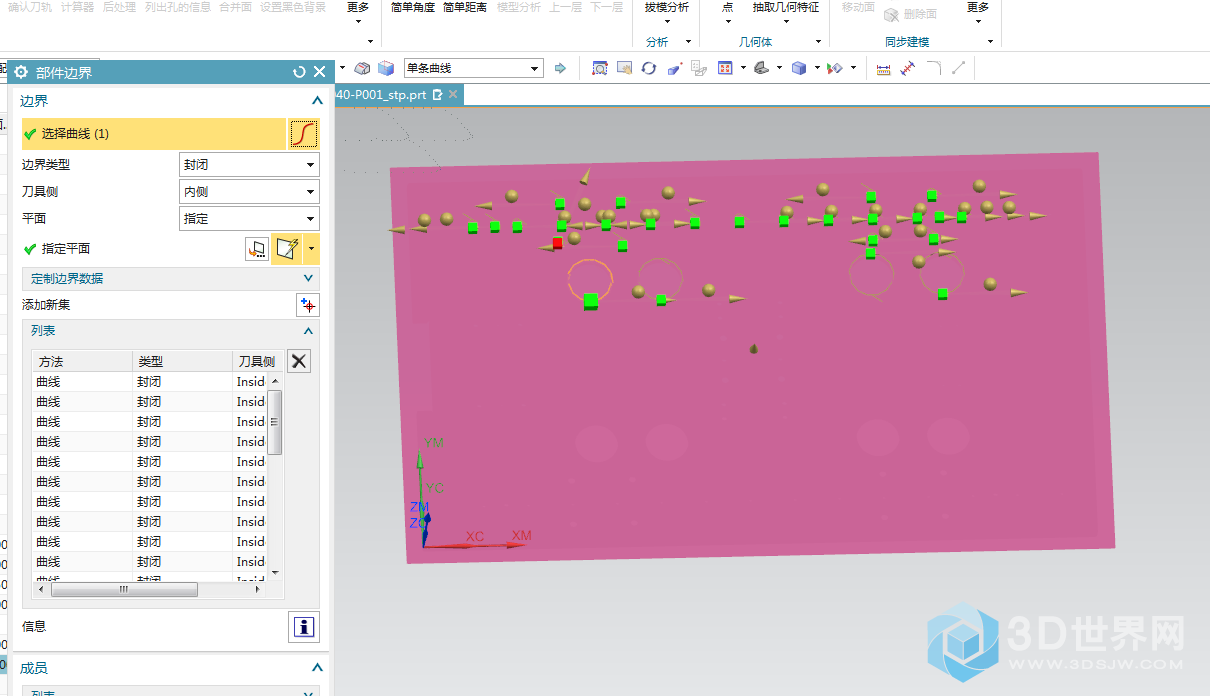Click the red boundary handle on the part
The width and height of the screenshot is (1210, 696).
[558, 243]
